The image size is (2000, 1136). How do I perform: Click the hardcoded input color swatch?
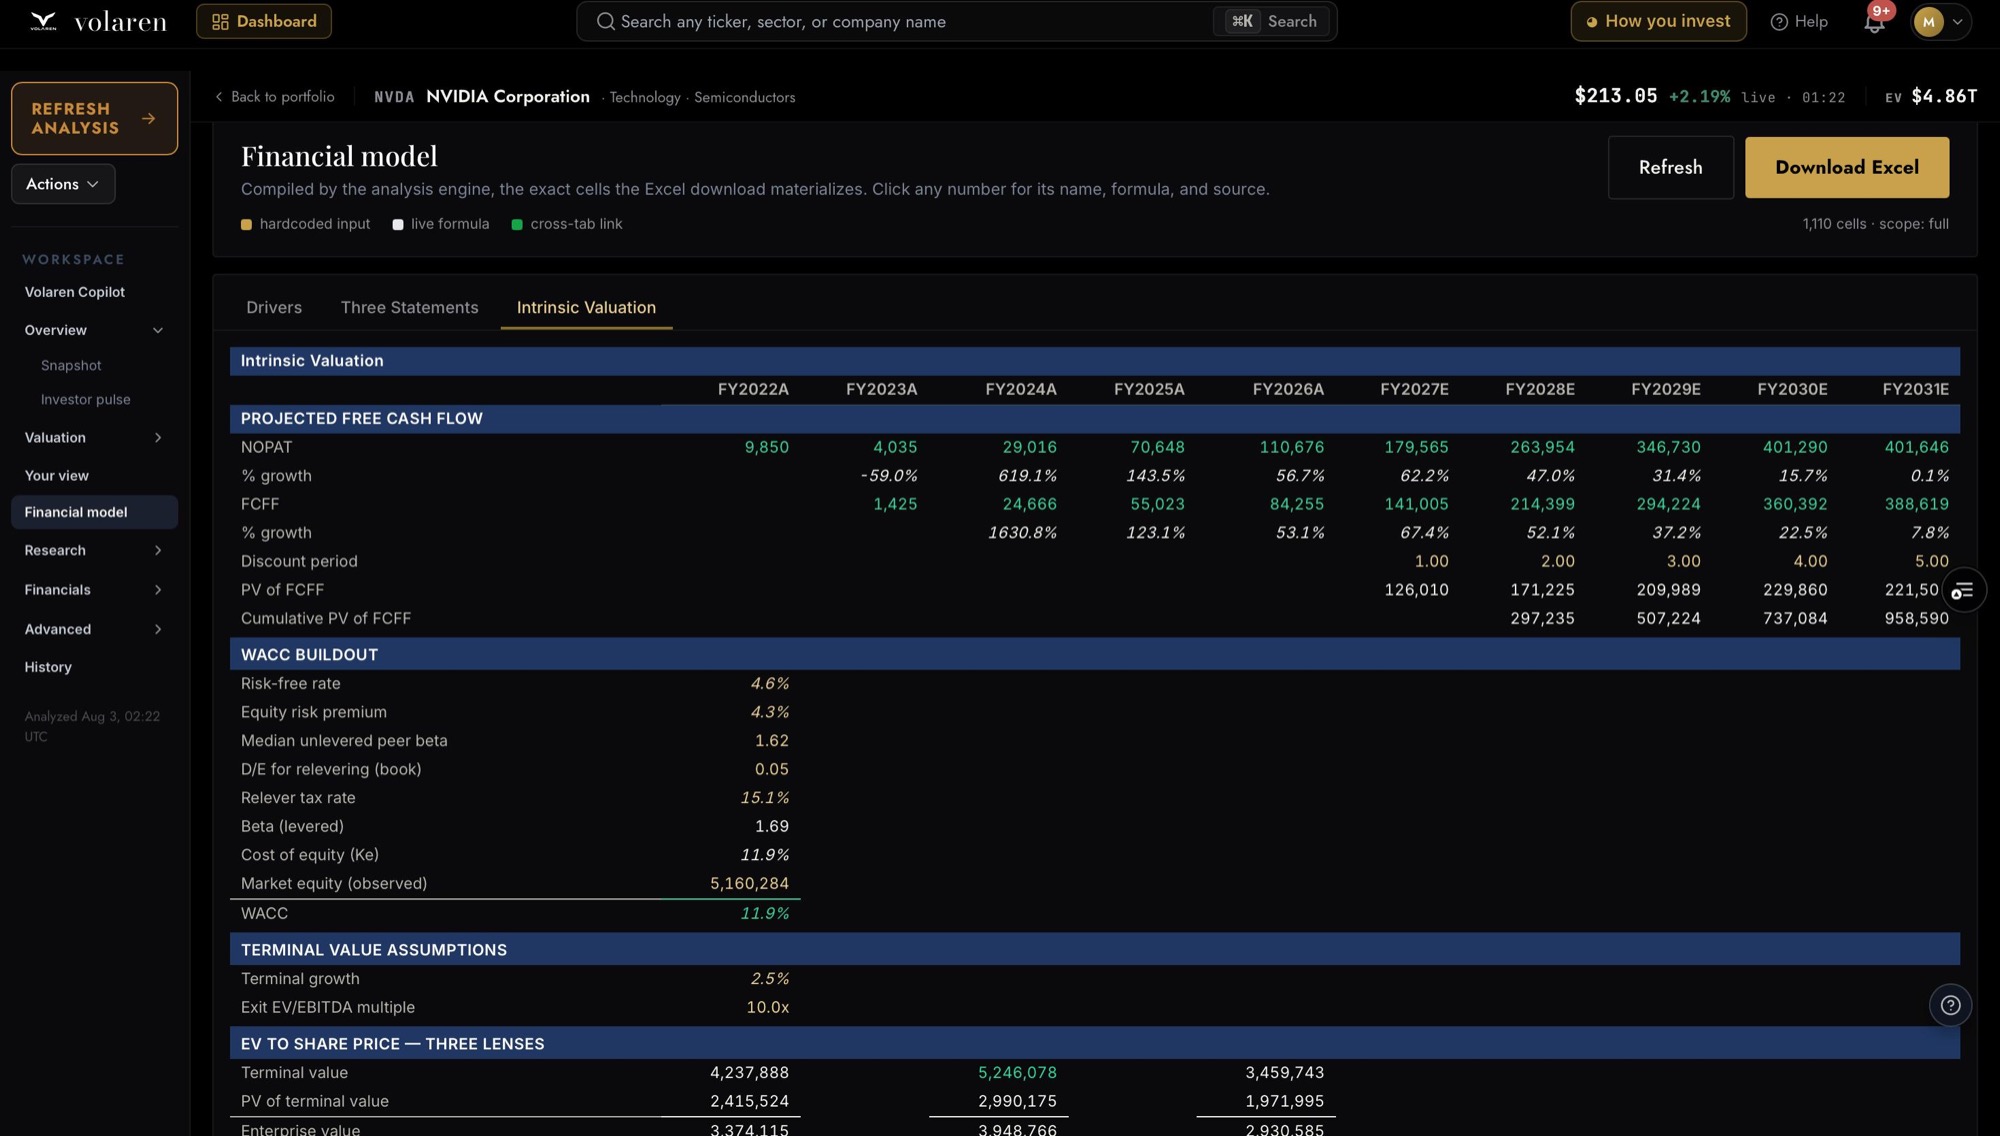point(246,225)
